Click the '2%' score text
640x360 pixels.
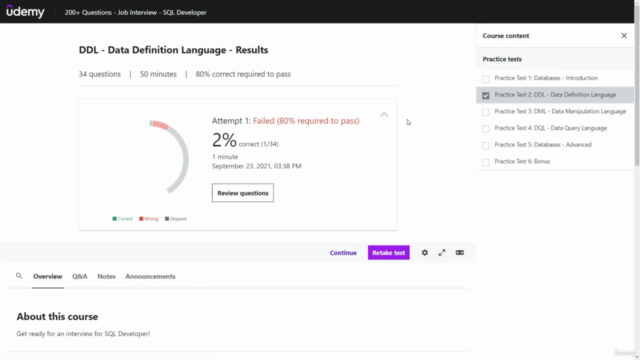[224, 140]
